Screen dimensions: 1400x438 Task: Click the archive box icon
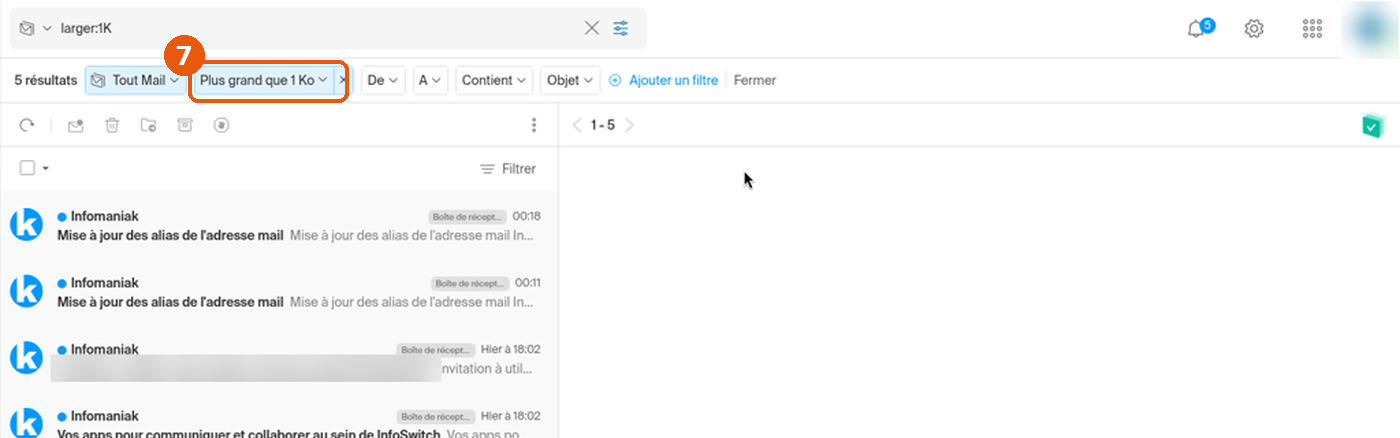click(x=184, y=125)
